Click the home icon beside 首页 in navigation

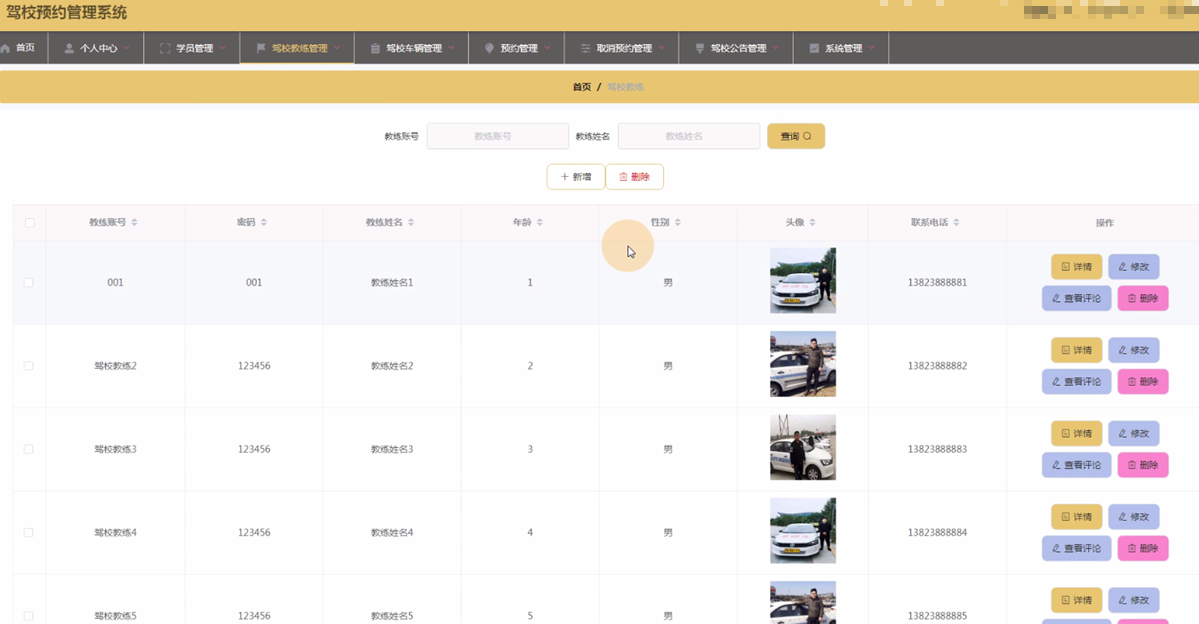tap(5, 48)
